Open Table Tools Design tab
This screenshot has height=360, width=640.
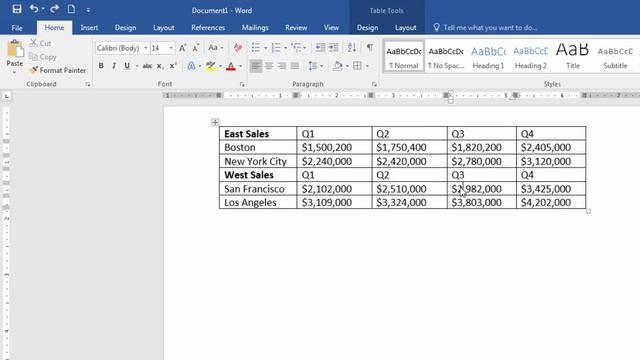click(367, 28)
